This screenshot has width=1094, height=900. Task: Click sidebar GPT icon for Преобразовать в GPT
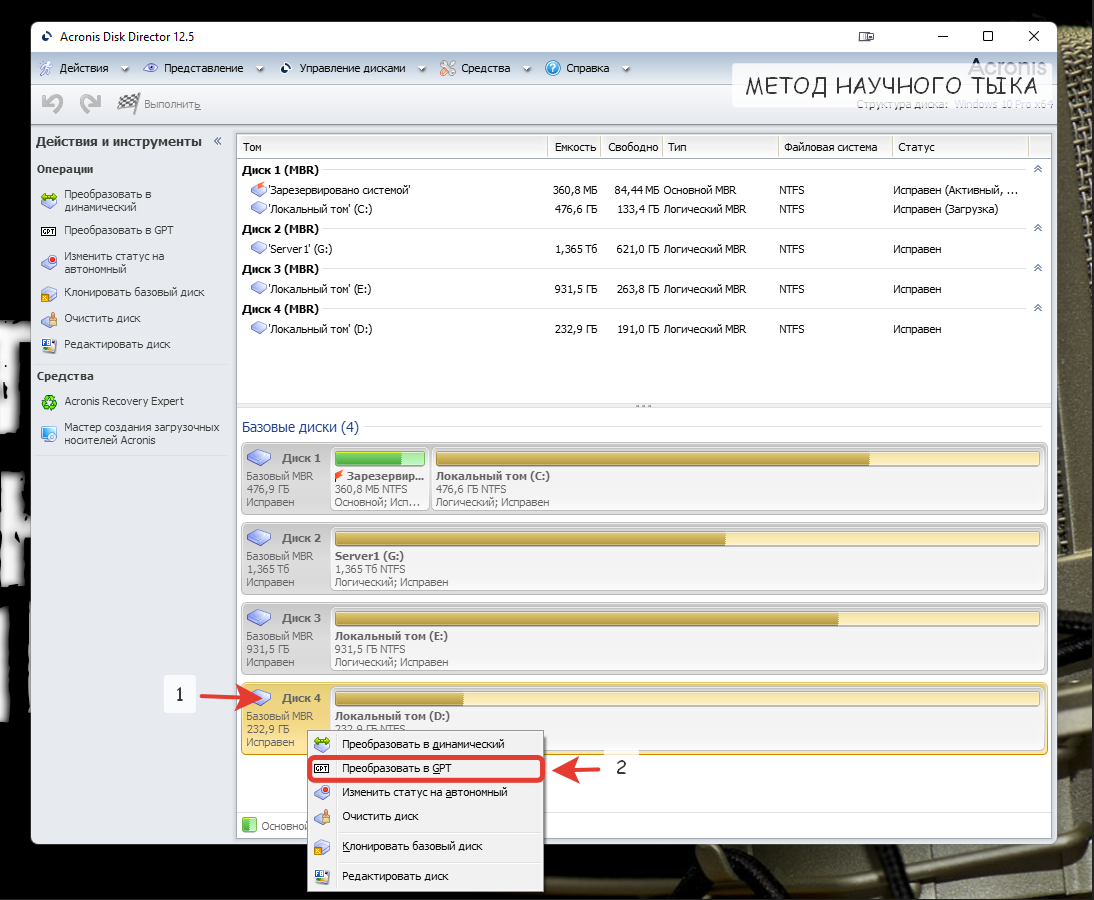click(49, 231)
